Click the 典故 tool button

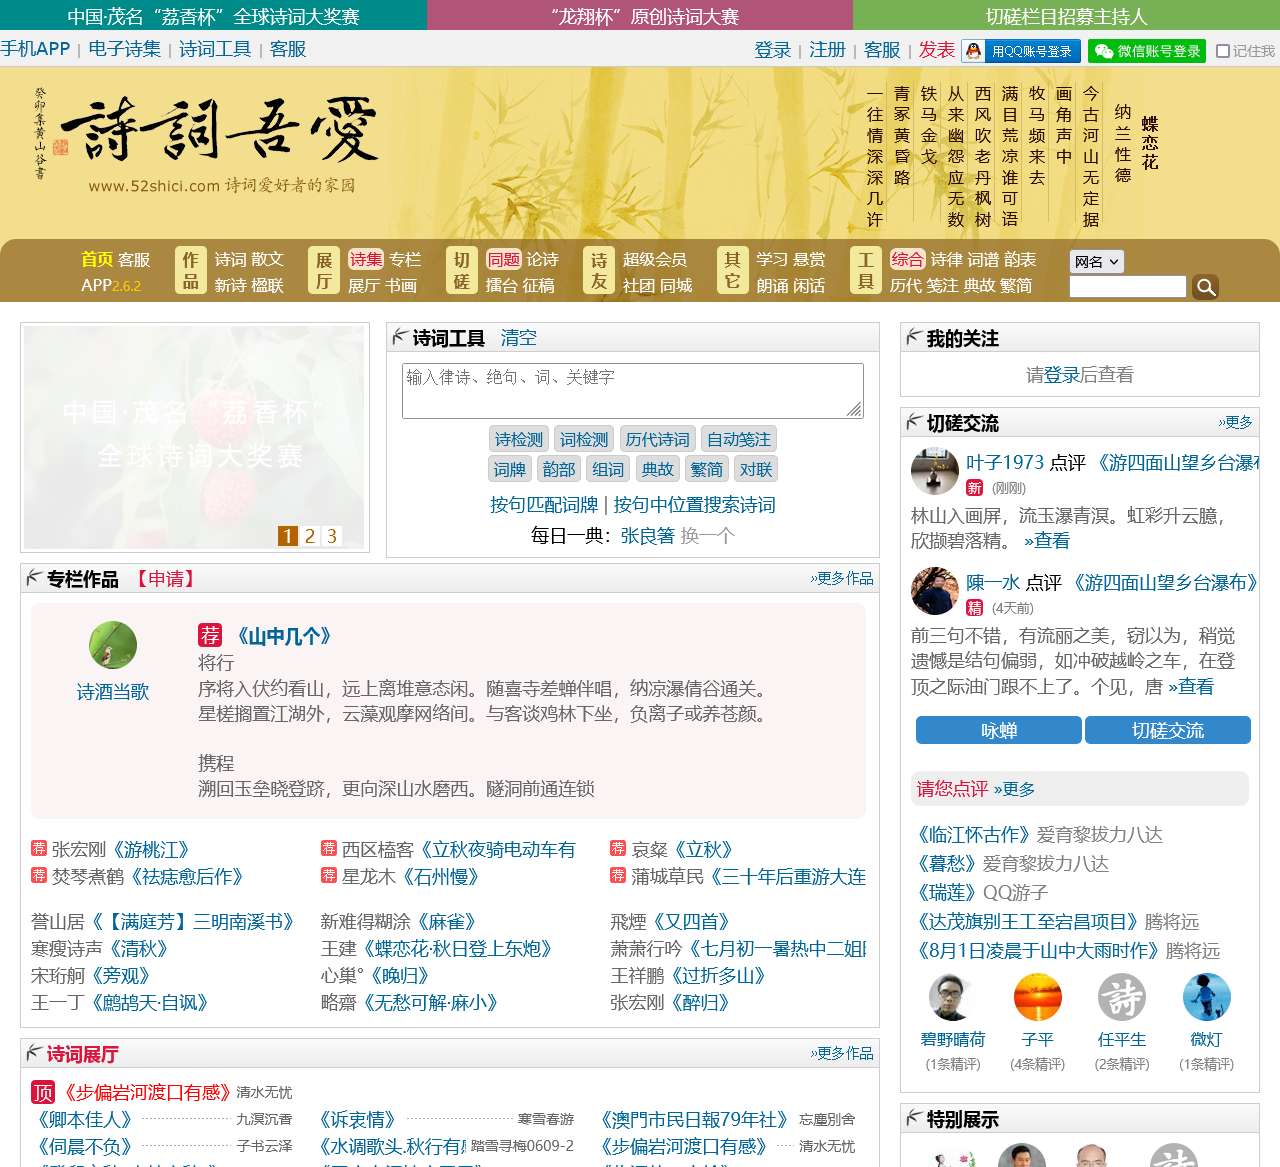click(657, 469)
